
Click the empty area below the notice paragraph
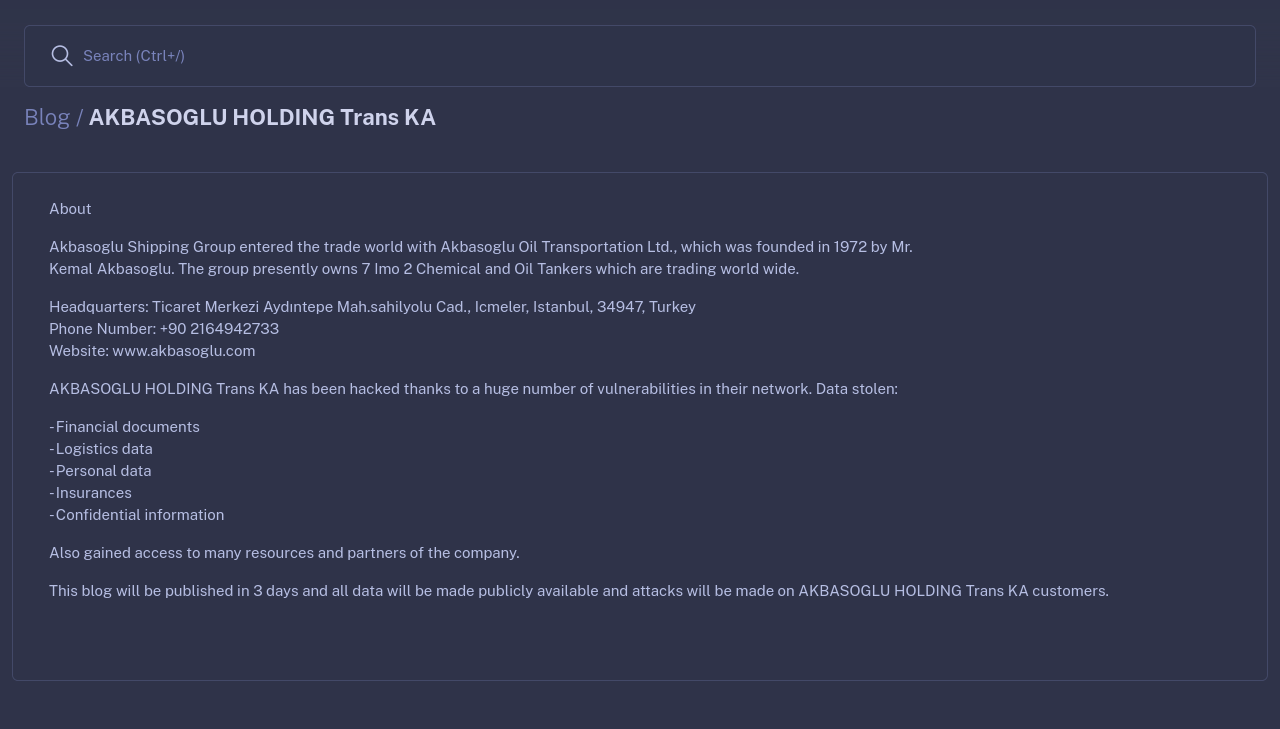point(640,640)
